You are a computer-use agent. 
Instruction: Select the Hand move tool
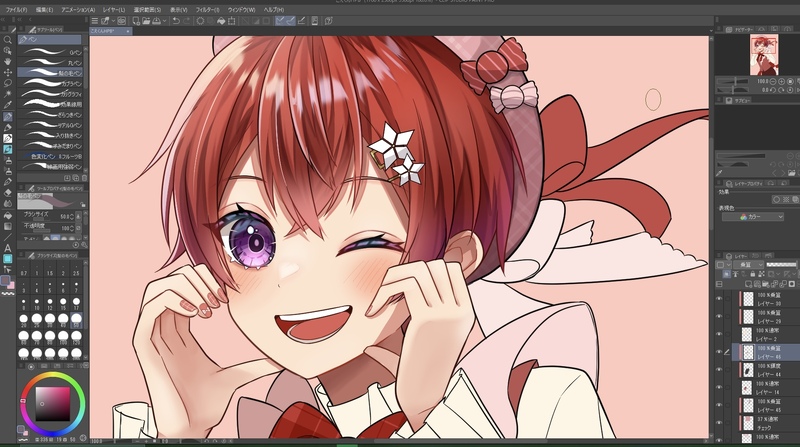(8, 61)
